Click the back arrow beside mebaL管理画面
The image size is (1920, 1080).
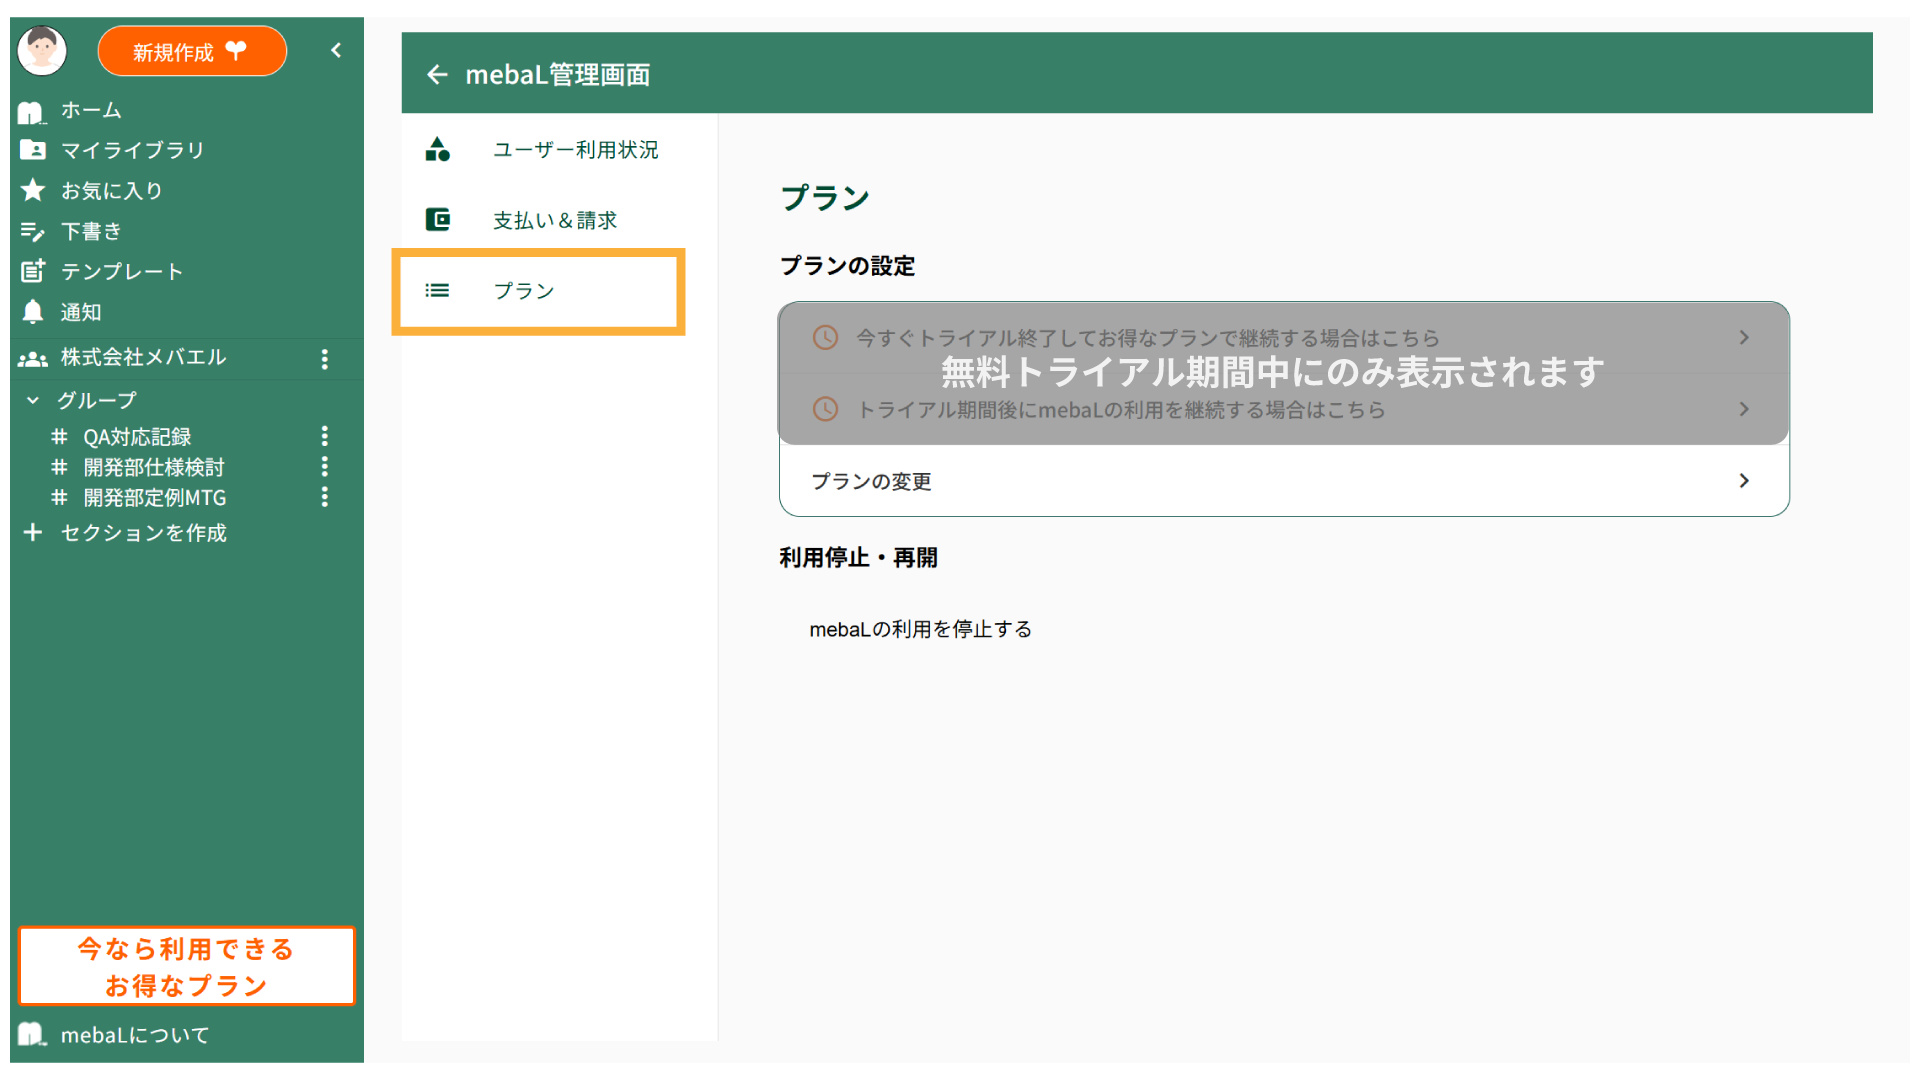[436, 75]
